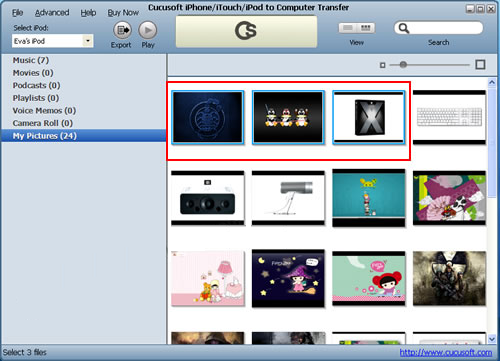Select the purple panda collage thumbnail

449,198
